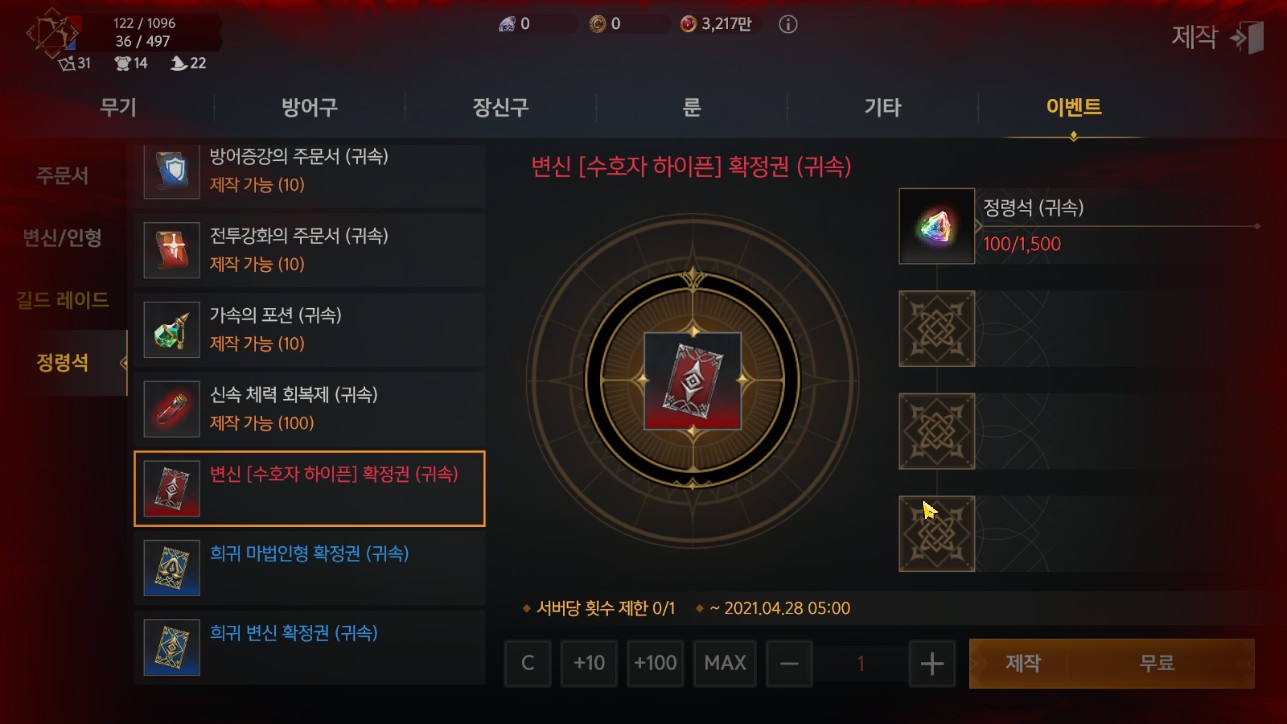The height and width of the screenshot is (724, 1287).
Task: Select the 길드 레이드 side category
Action: point(63,300)
